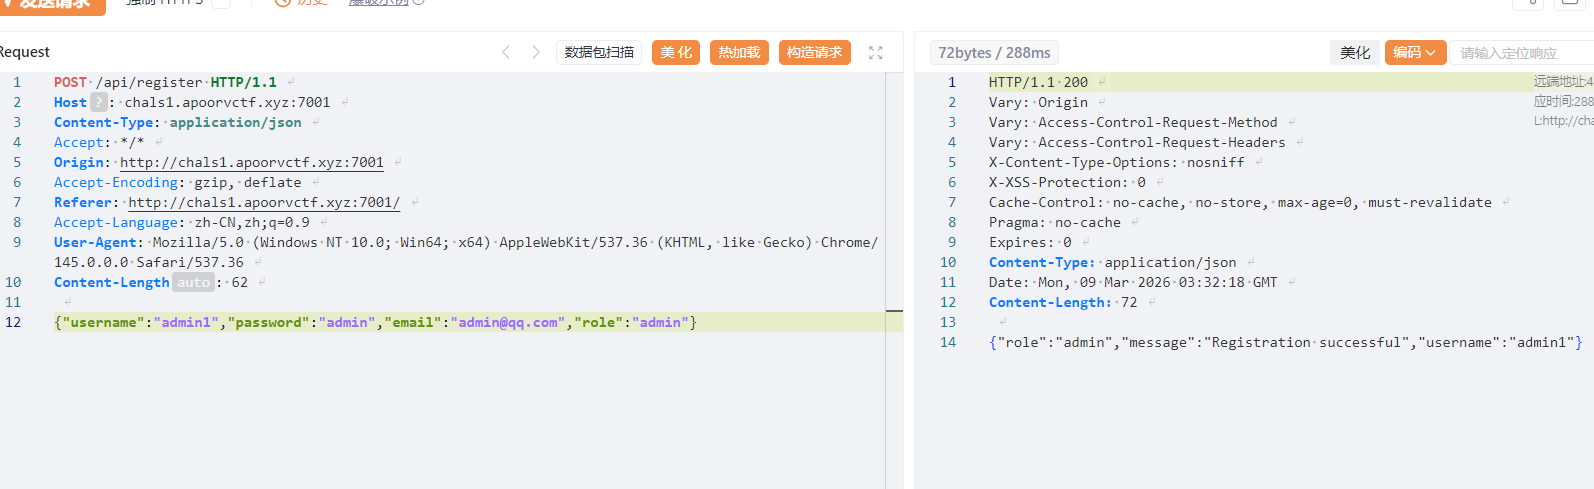
Task: Click the fullscreen expand icon in Request panel
Action: tap(875, 53)
